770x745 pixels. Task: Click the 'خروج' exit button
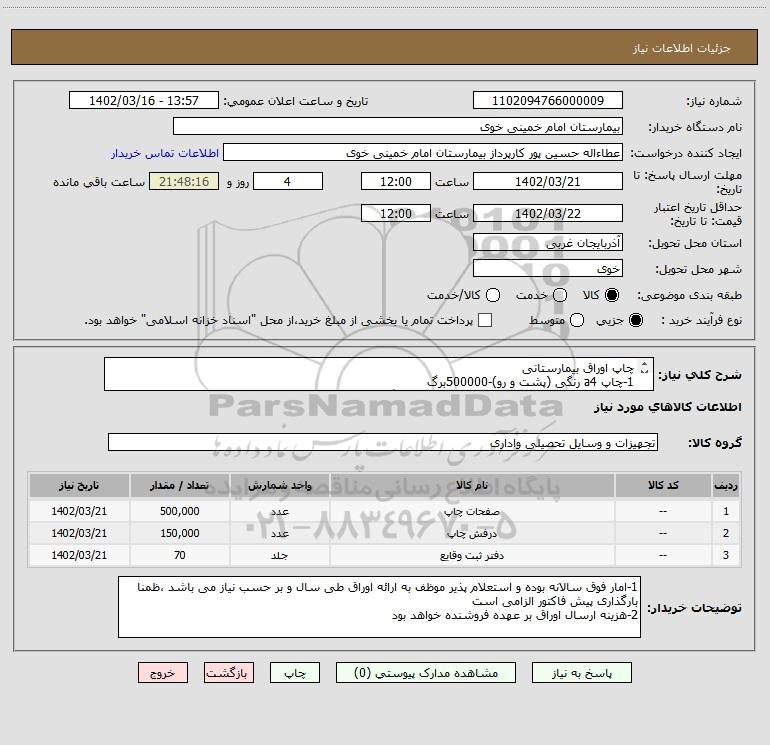[163, 673]
